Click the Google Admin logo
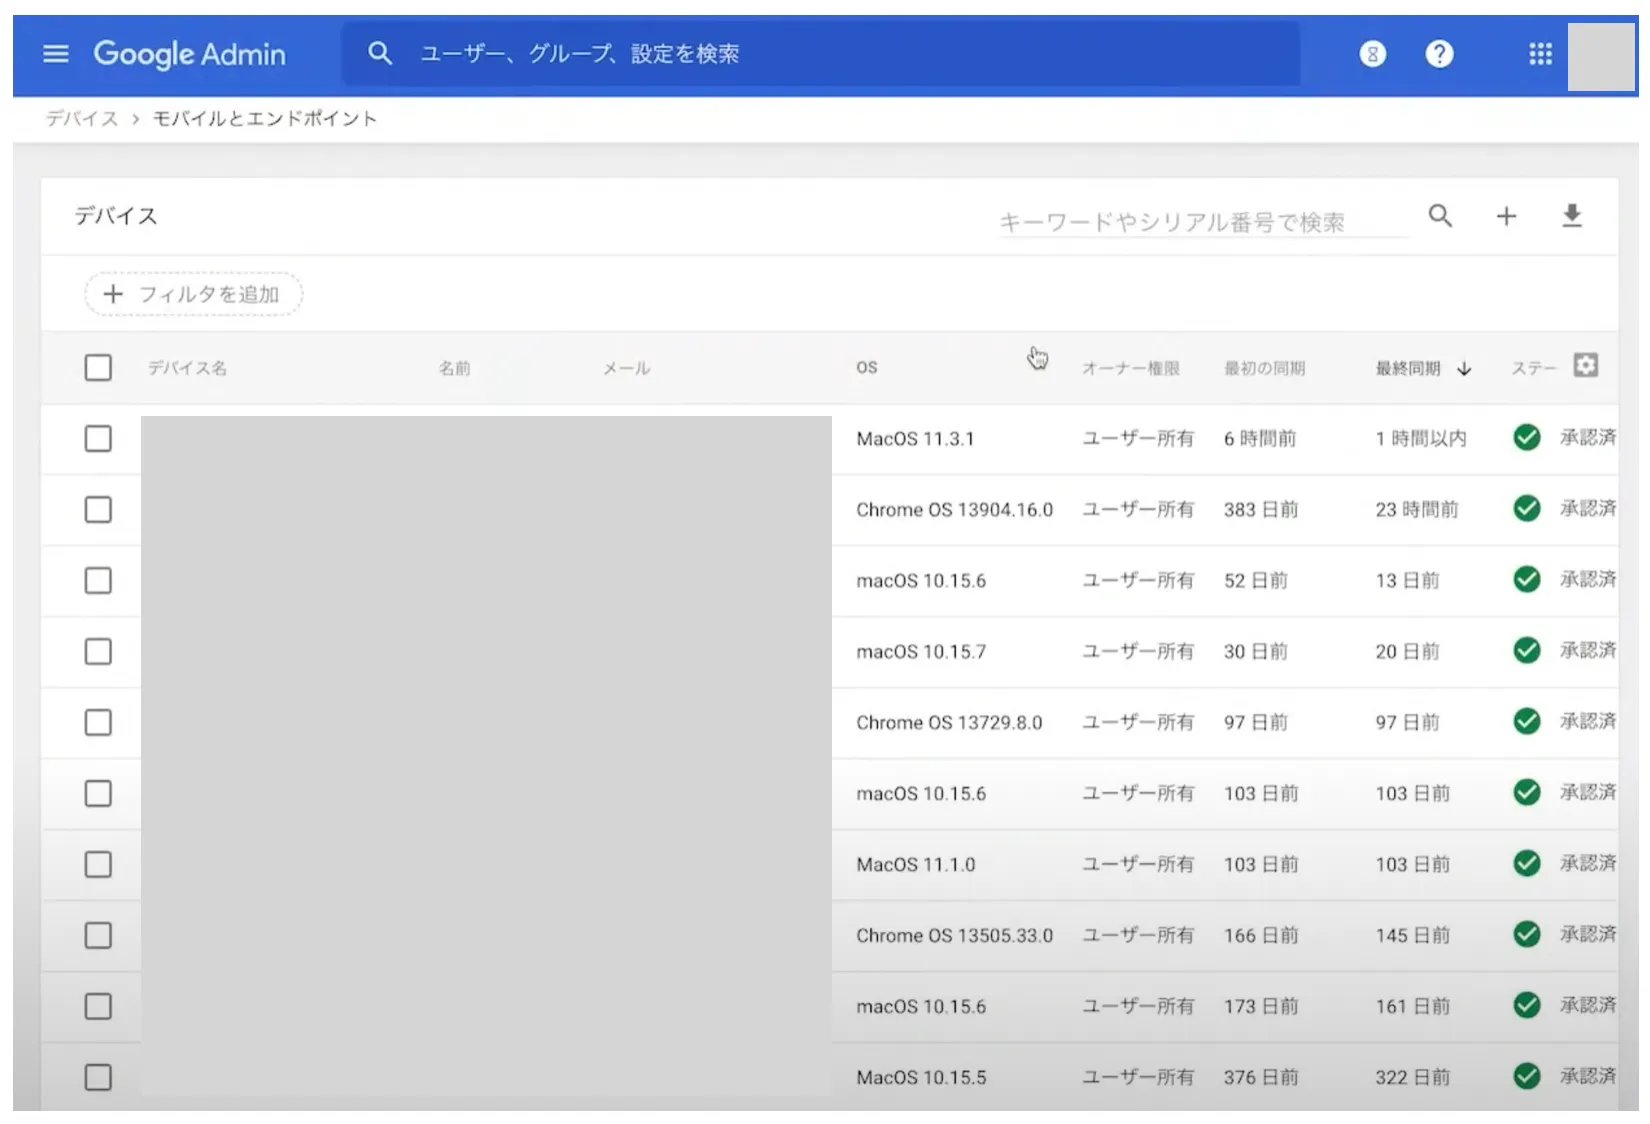The height and width of the screenshot is (1124, 1650). (190, 54)
